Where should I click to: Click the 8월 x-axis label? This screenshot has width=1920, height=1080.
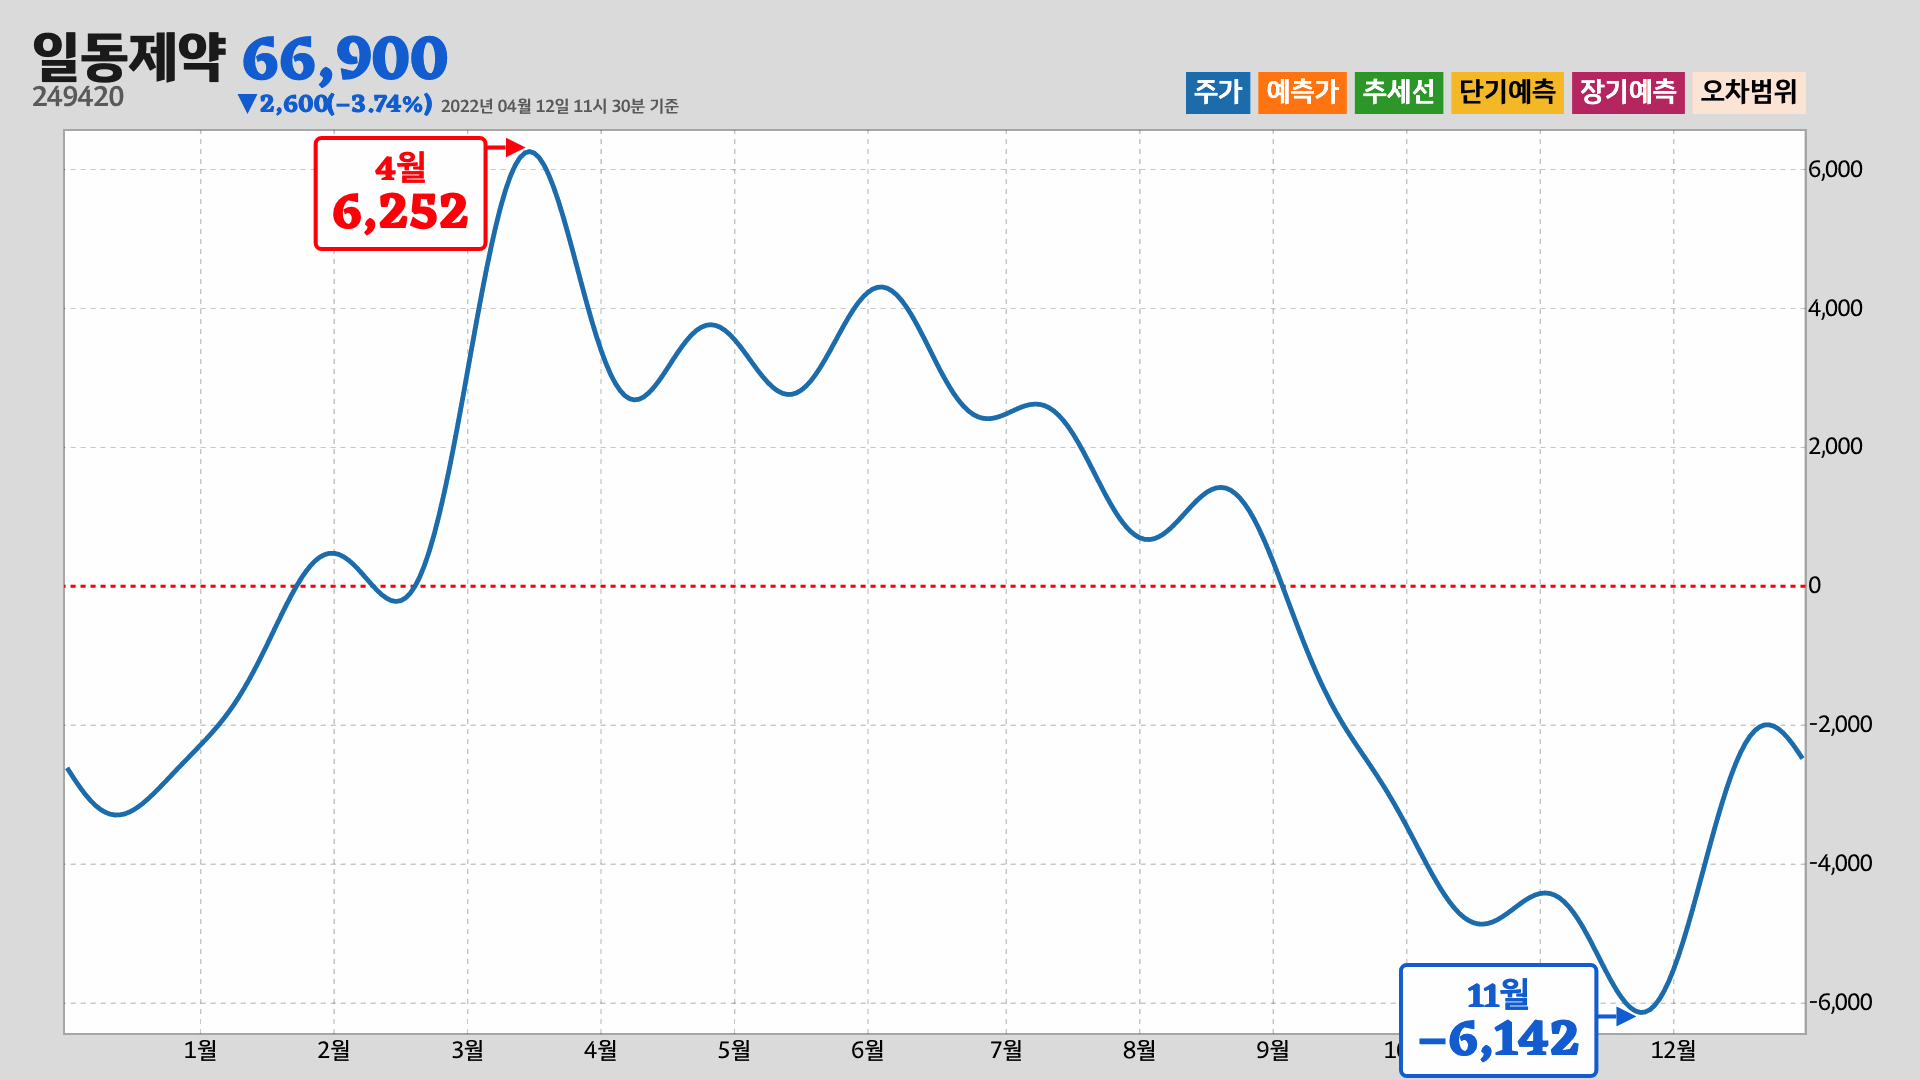point(1140,1050)
